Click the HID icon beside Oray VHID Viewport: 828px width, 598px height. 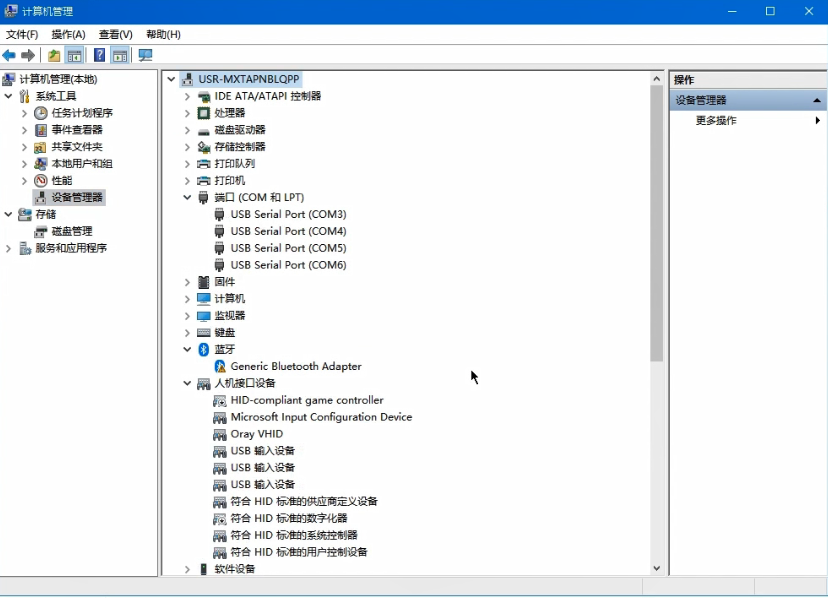pyautogui.click(x=220, y=434)
